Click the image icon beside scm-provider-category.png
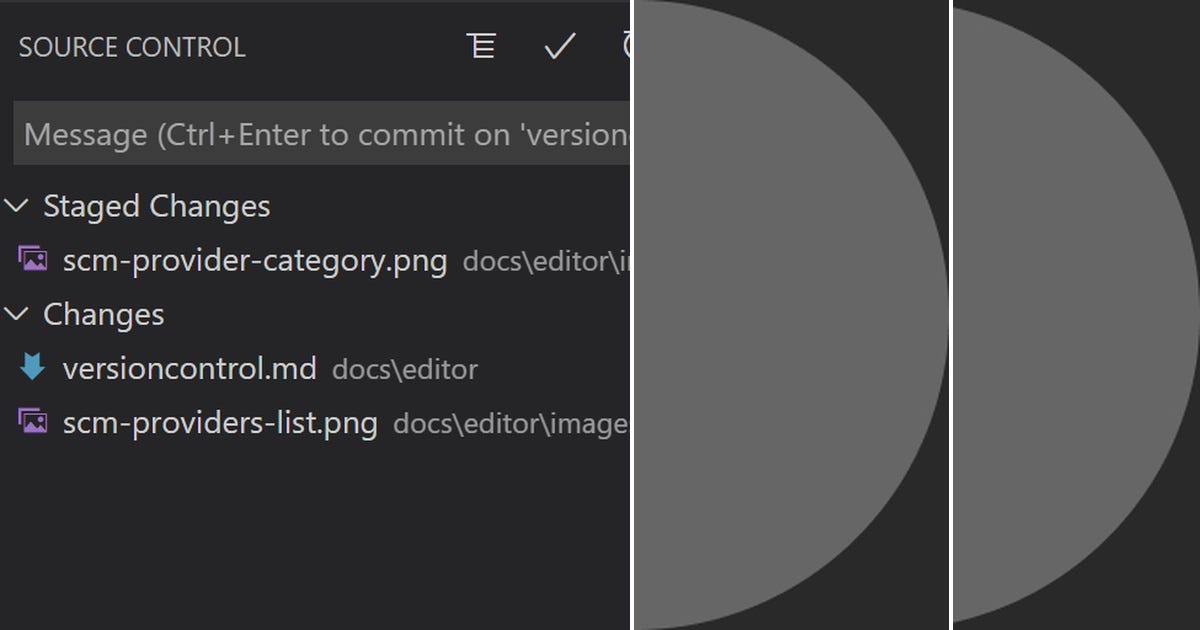Viewport: 1200px width, 630px height. [34, 259]
